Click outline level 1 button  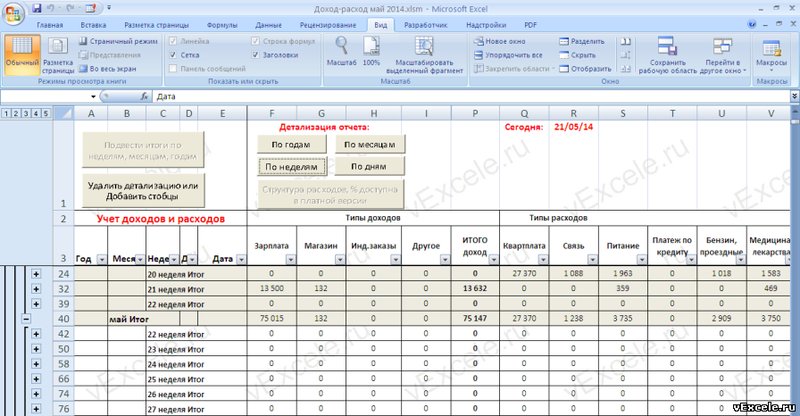6,113
